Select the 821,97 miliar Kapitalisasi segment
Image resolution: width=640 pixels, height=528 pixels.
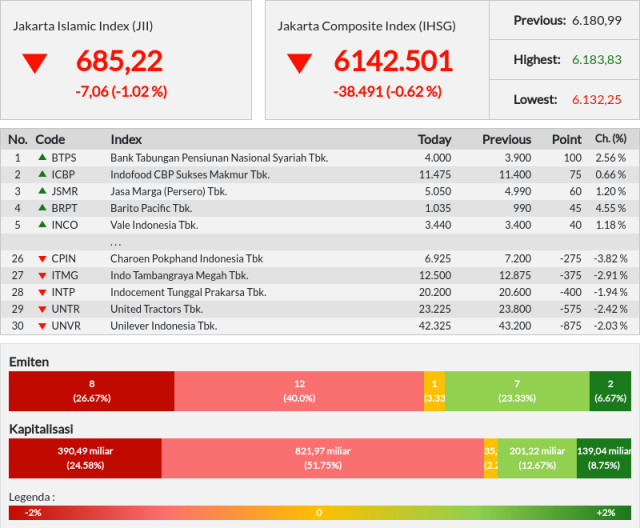323,458
